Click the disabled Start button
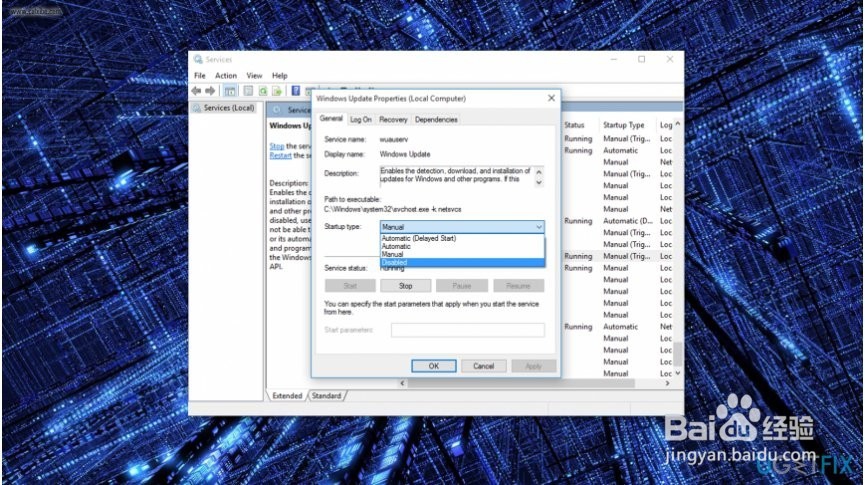Viewport: 865px width, 485px height. click(350, 286)
